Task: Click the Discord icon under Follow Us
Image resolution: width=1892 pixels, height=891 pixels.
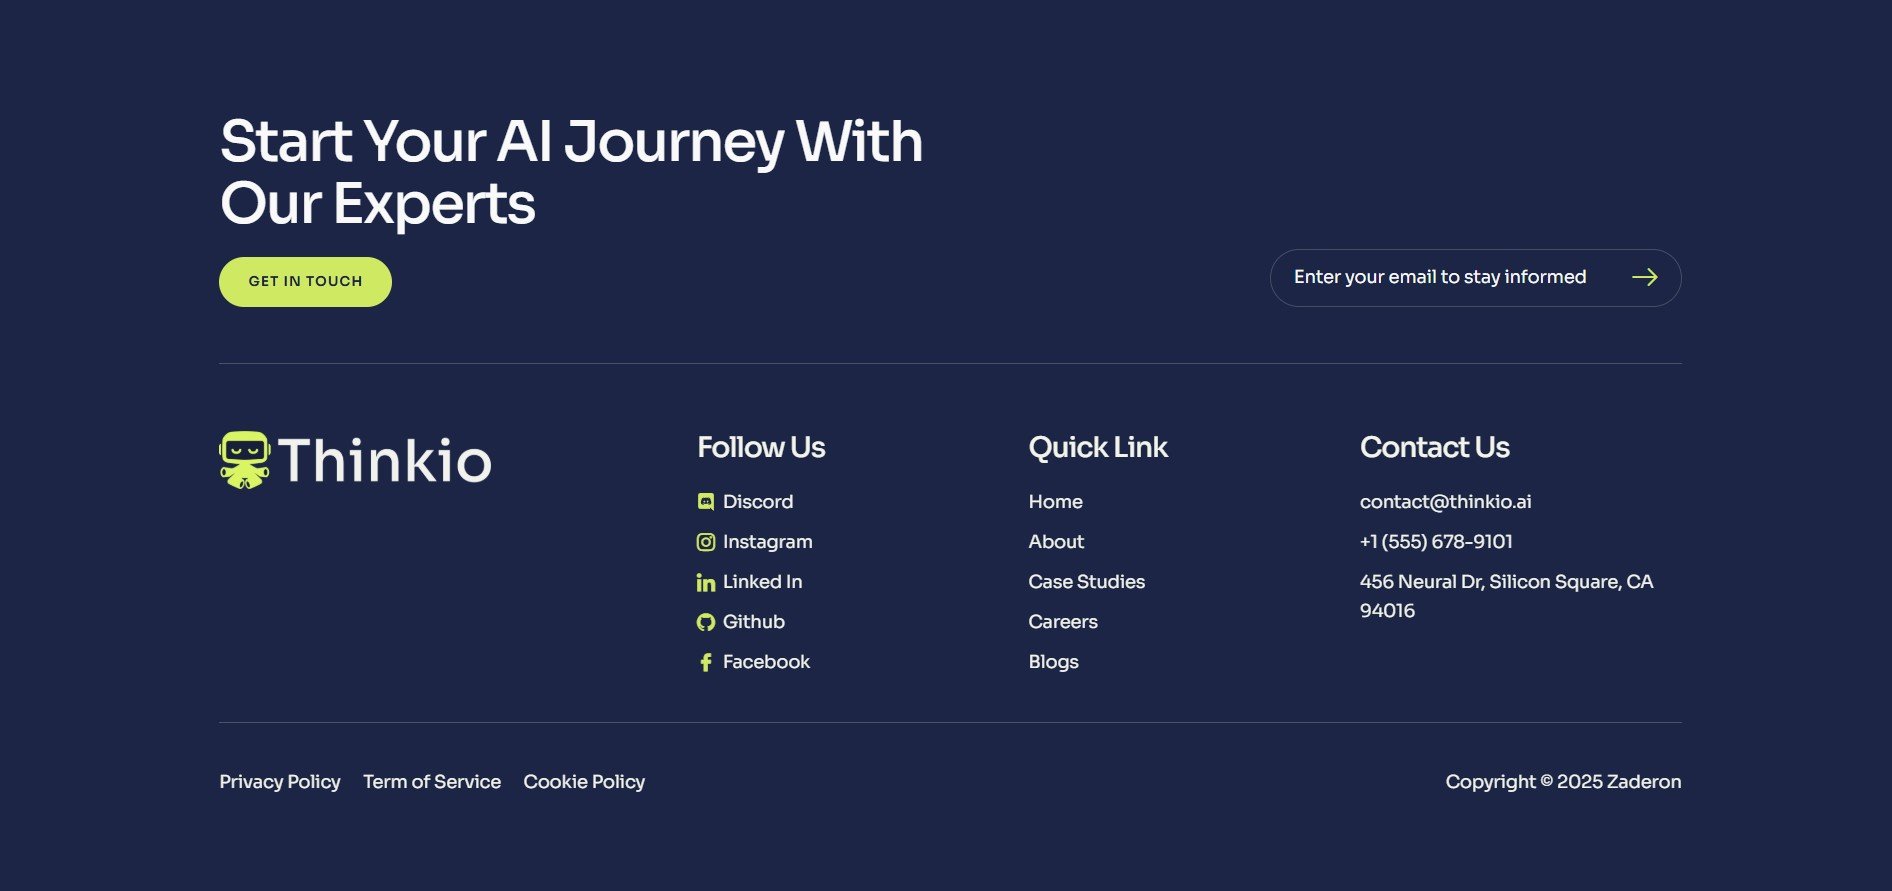Action: click(706, 502)
